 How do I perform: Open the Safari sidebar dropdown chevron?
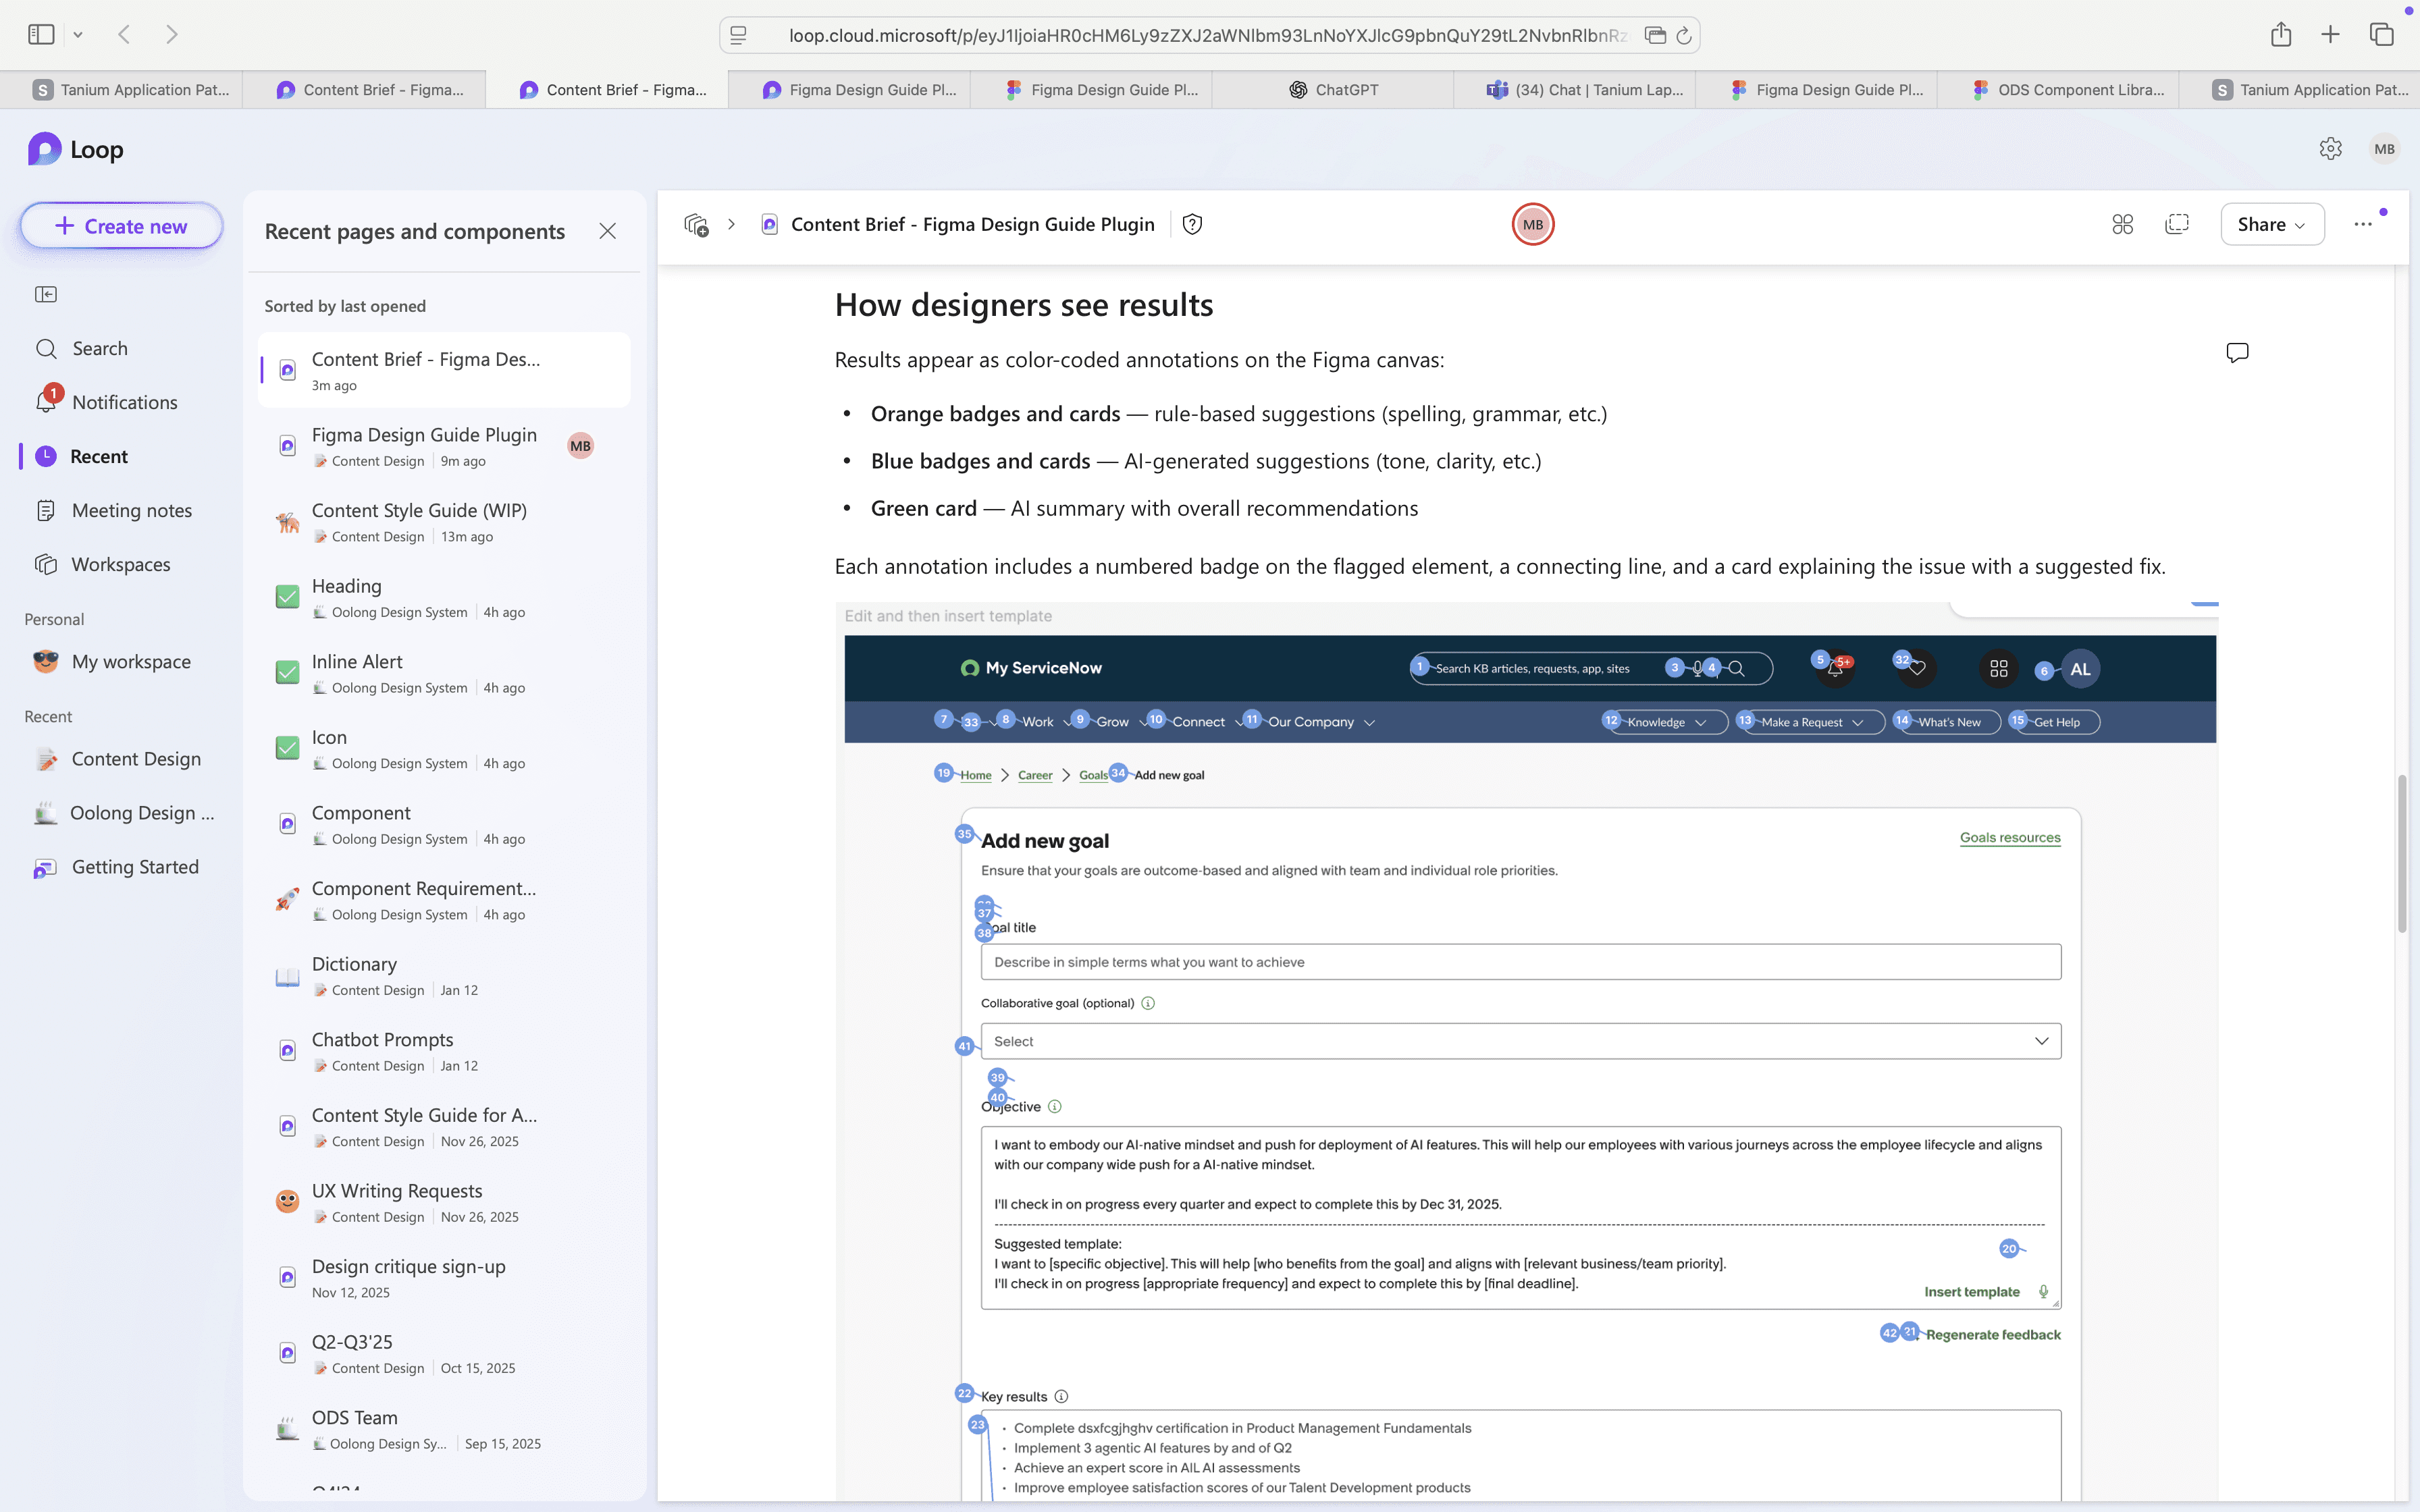coord(78,35)
